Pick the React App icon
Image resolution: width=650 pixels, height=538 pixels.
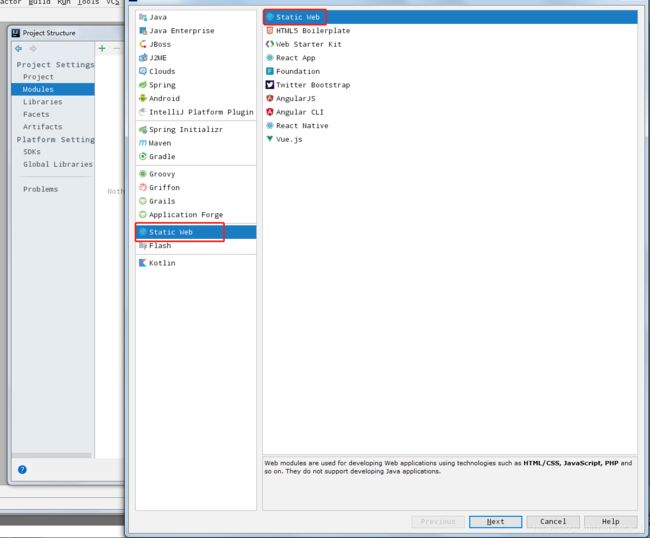(270, 58)
